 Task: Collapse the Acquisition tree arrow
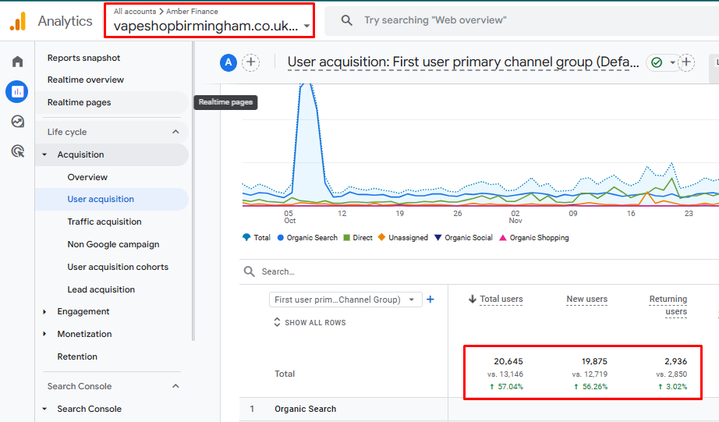[44, 155]
